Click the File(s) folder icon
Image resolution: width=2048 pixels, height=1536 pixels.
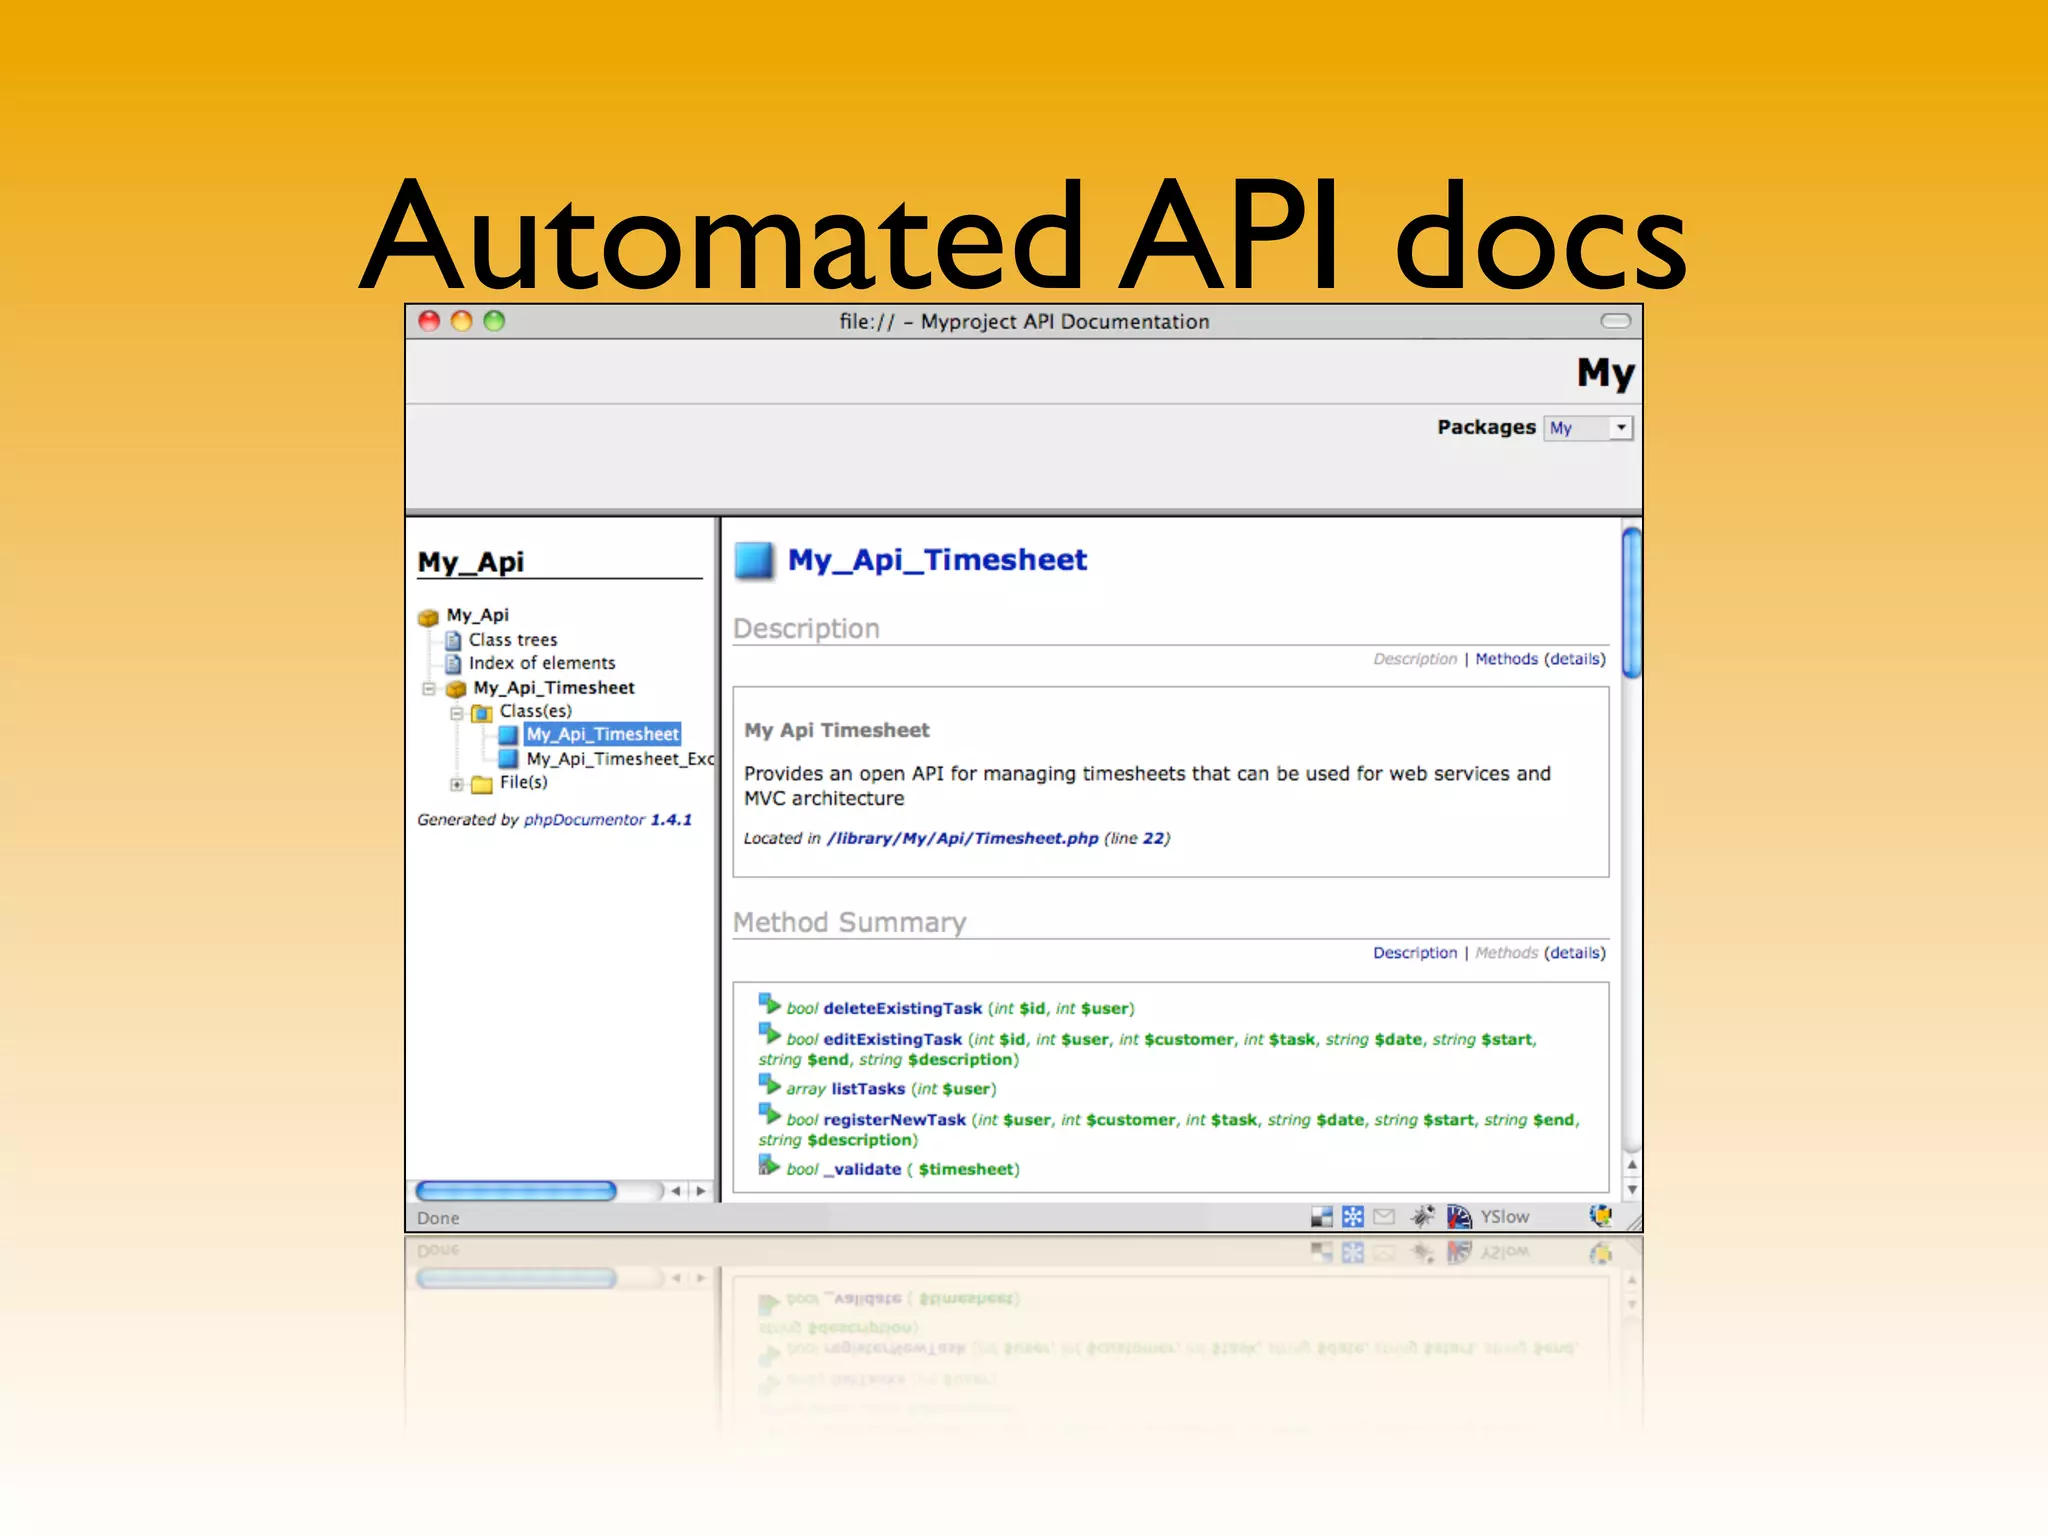point(482,784)
